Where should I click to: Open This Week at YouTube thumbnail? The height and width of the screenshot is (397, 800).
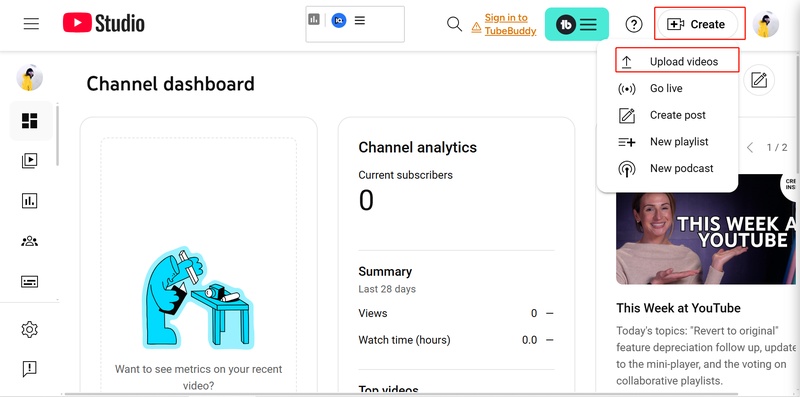tap(706, 229)
